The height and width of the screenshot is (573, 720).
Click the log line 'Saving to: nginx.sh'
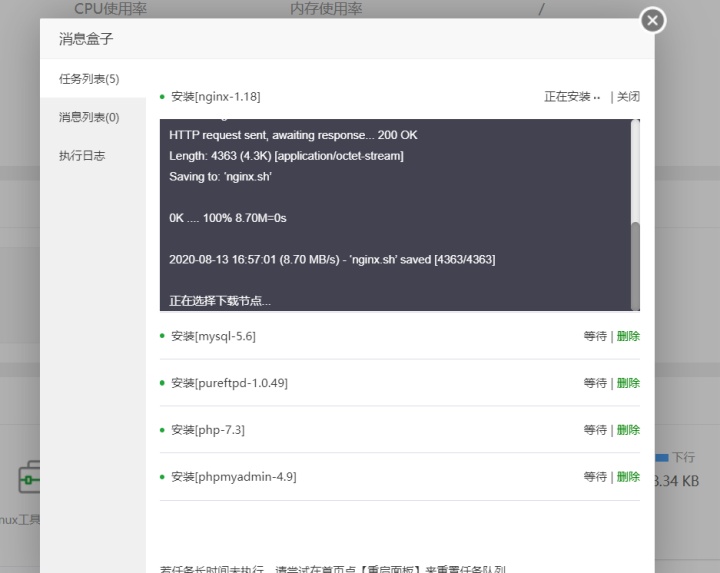coord(220,177)
